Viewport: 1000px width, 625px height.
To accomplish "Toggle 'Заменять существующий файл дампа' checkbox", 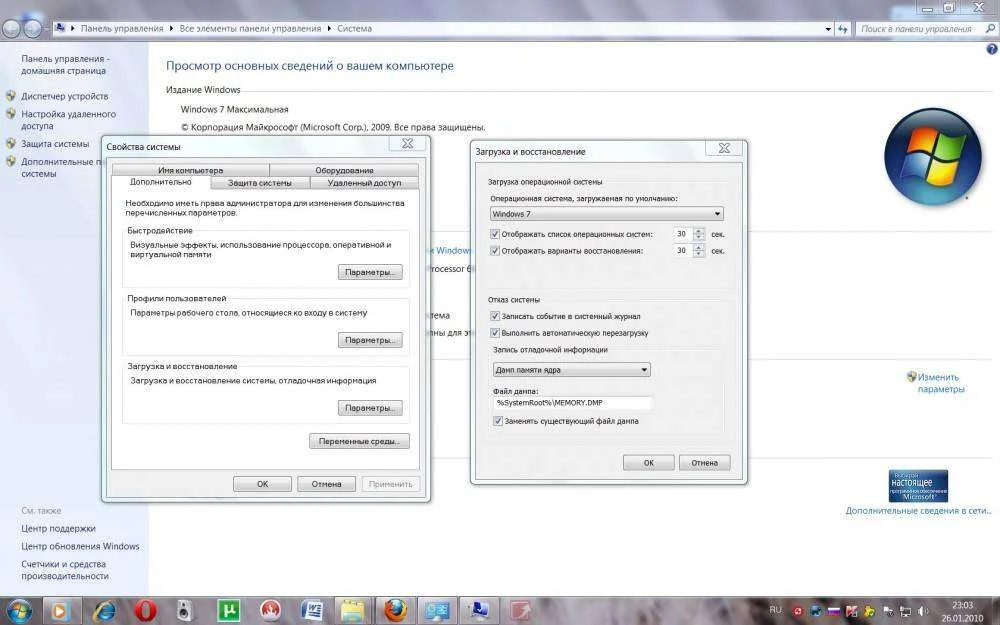I will click(x=497, y=421).
